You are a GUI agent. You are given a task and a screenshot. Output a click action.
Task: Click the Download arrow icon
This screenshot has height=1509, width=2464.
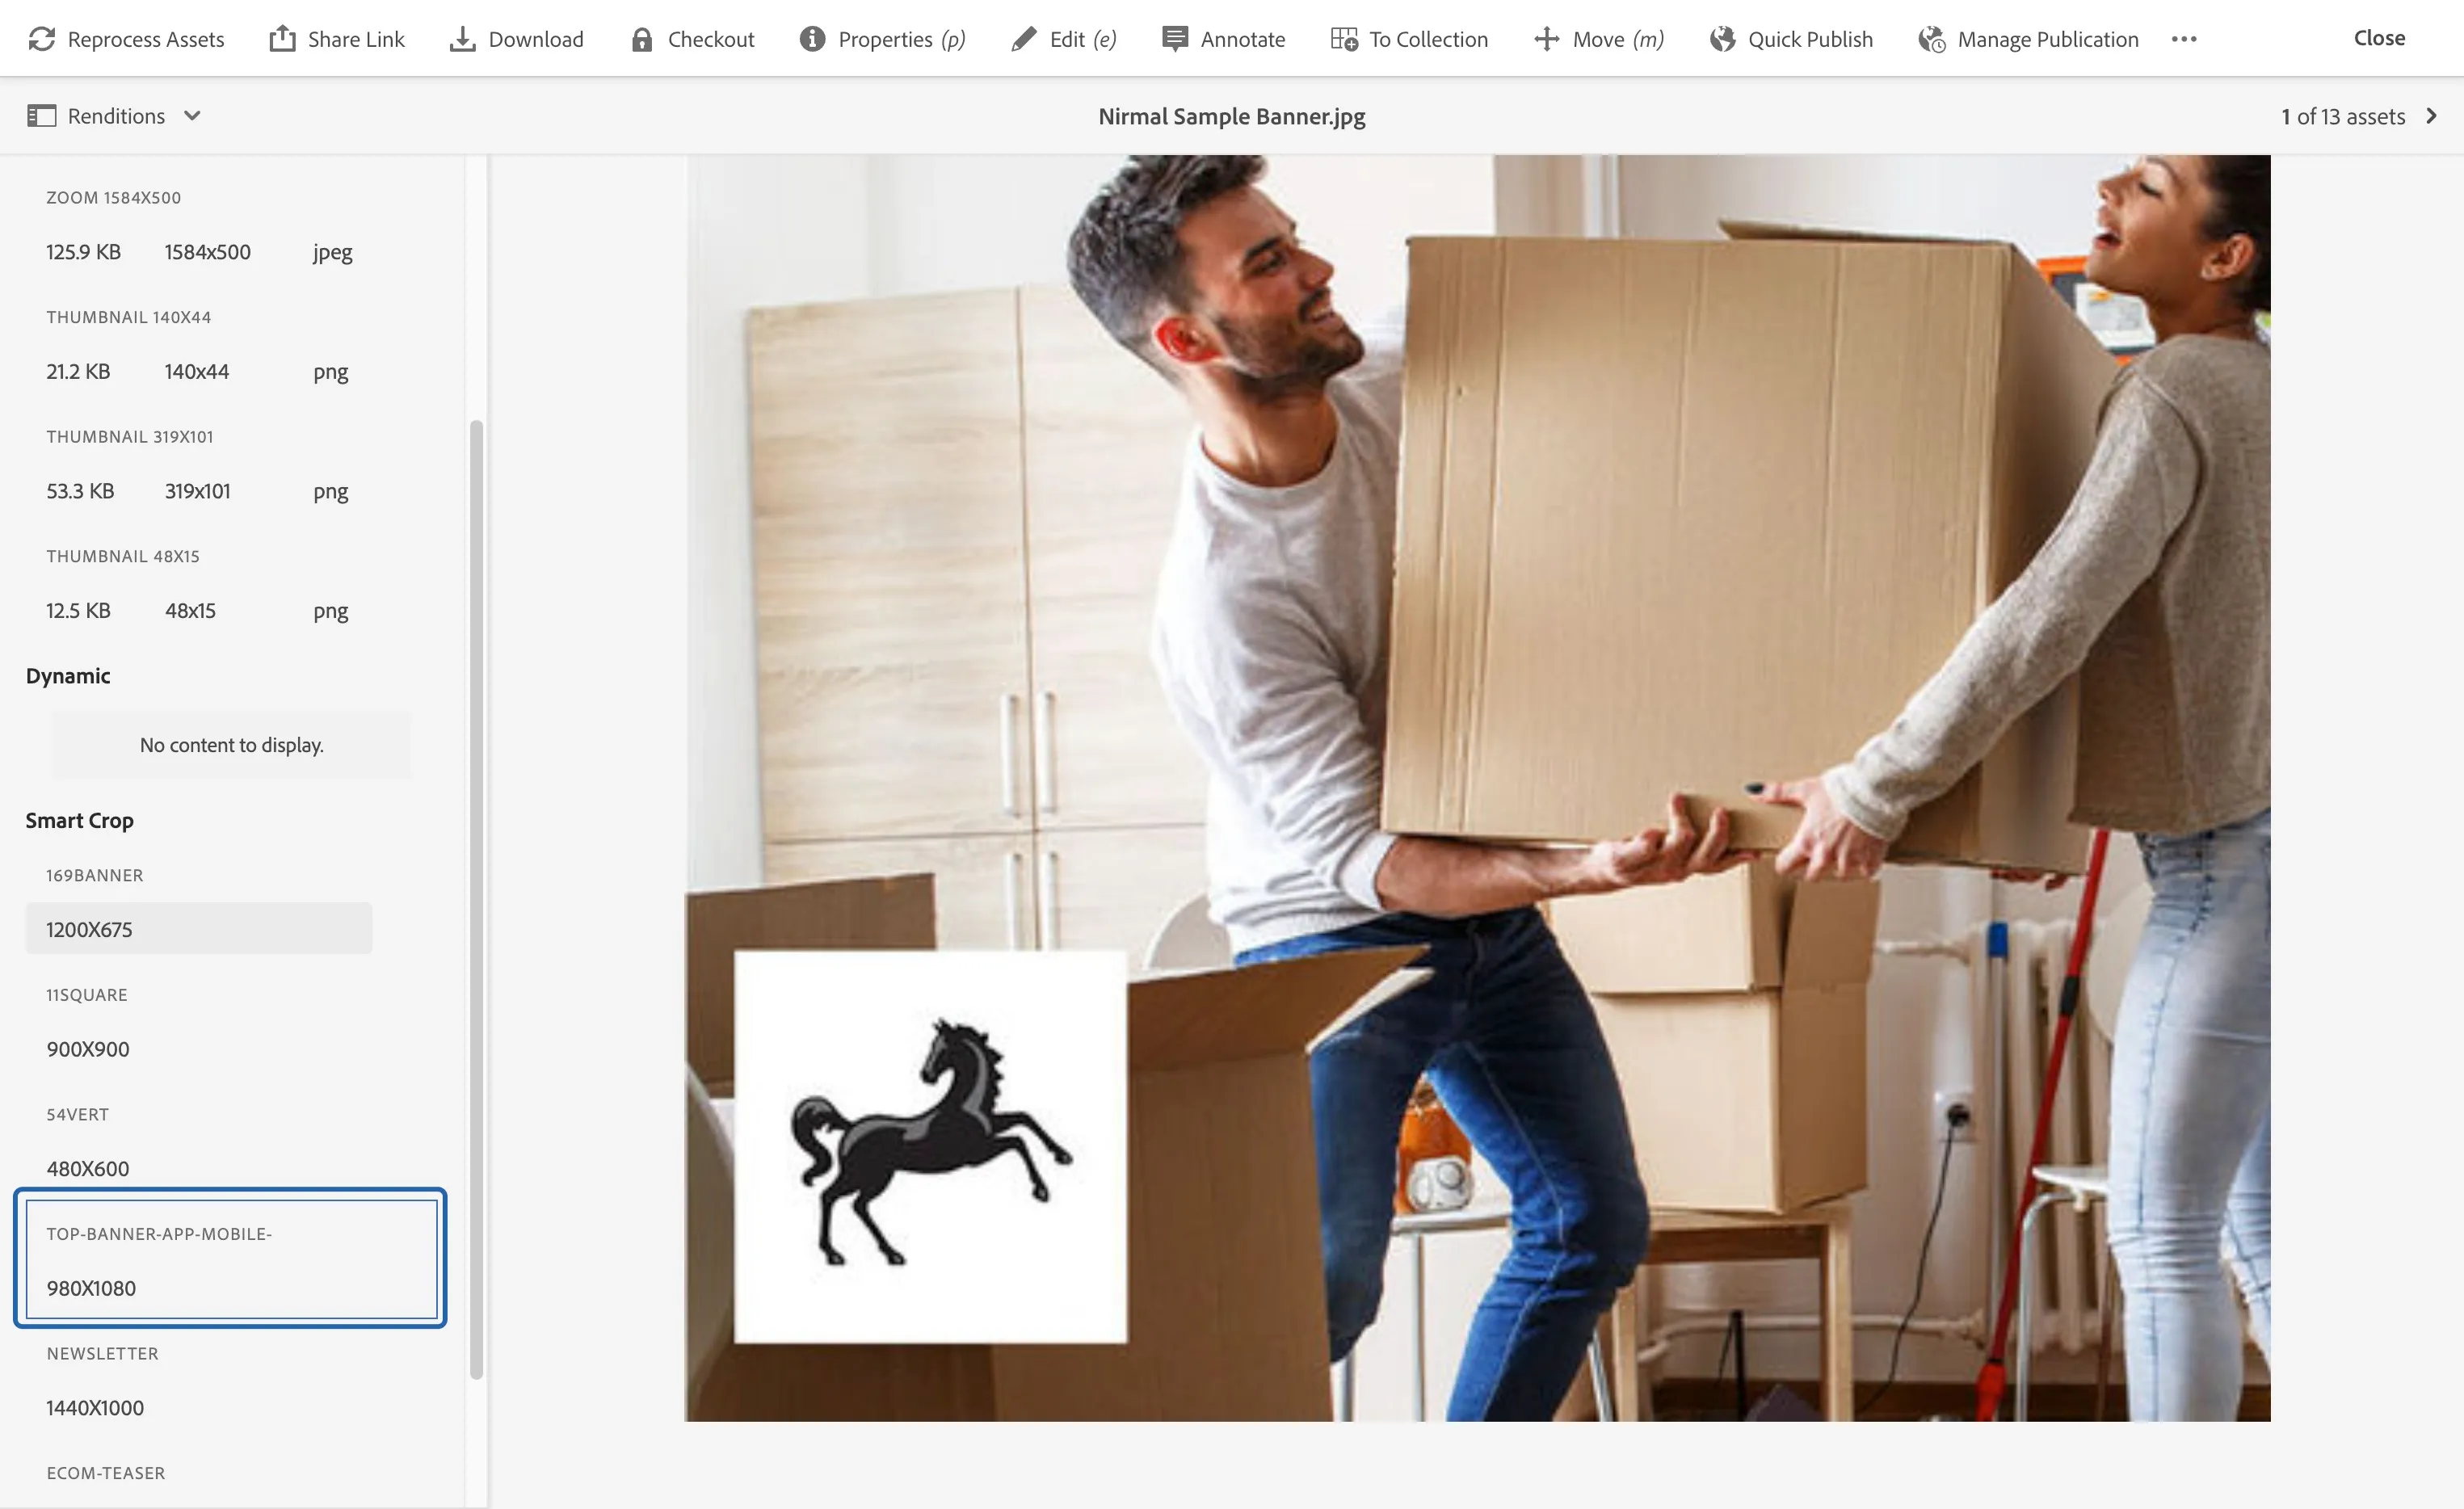coord(462,39)
